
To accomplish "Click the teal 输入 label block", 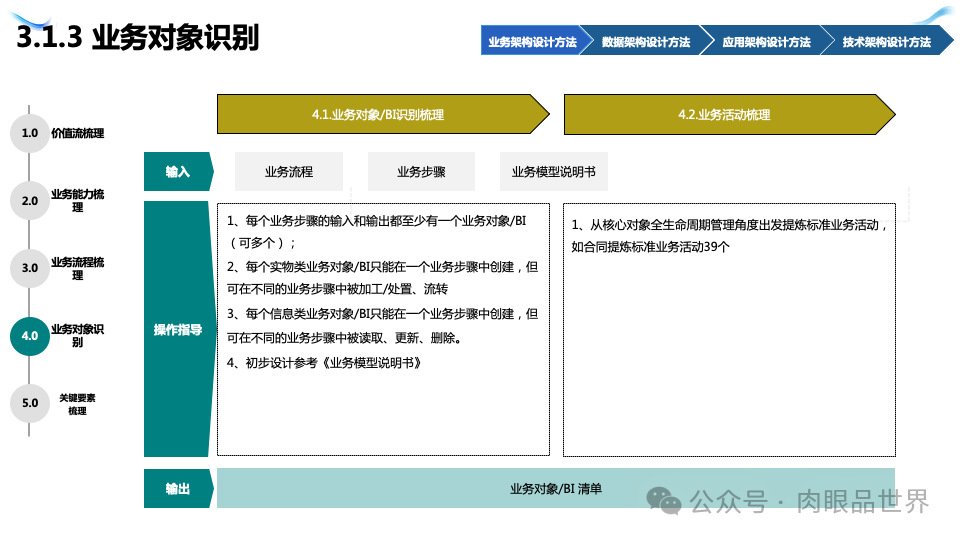I will pyautogui.click(x=178, y=171).
